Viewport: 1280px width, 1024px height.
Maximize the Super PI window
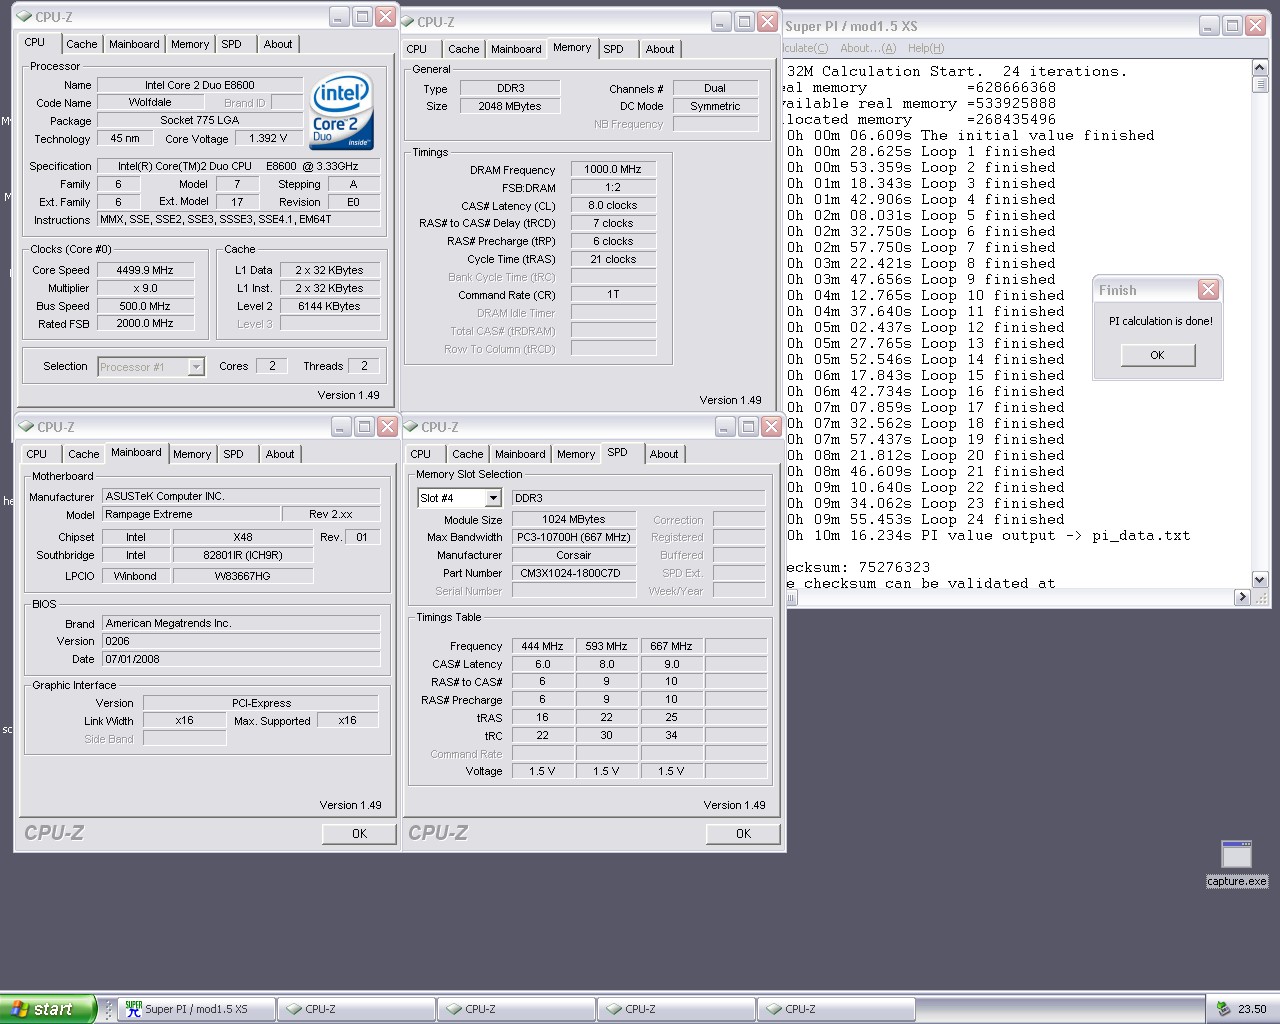click(1232, 26)
